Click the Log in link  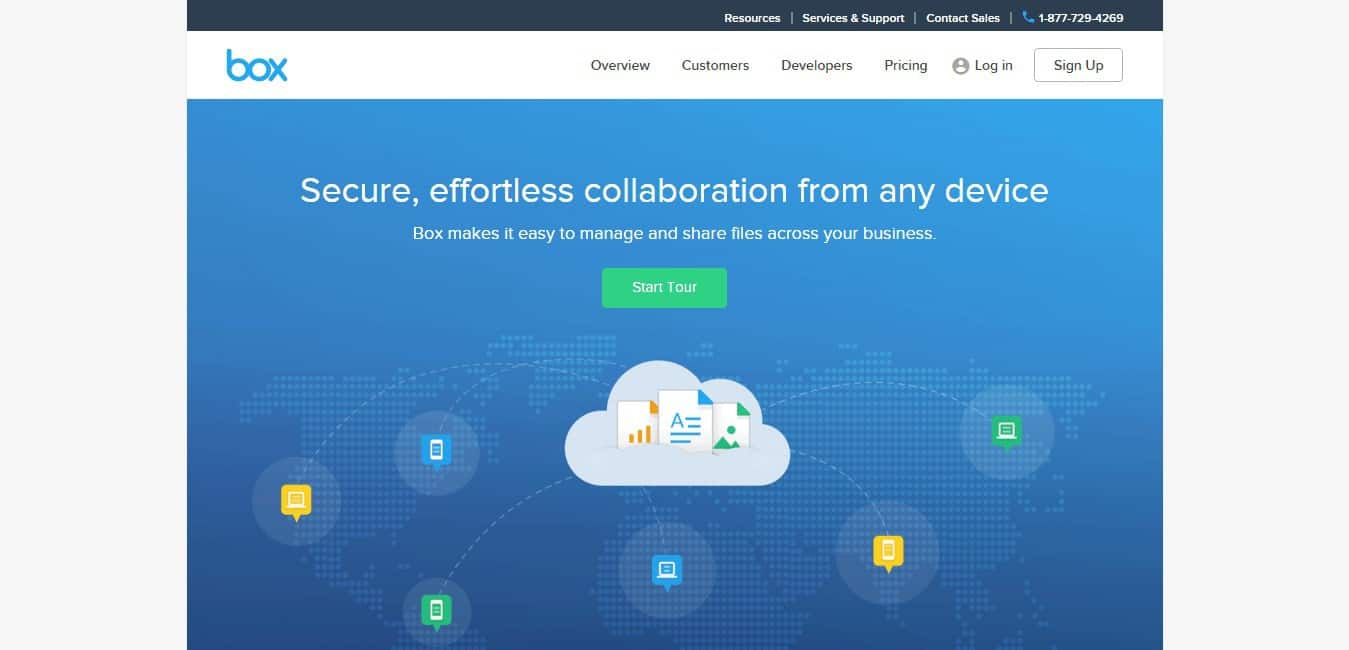993,65
